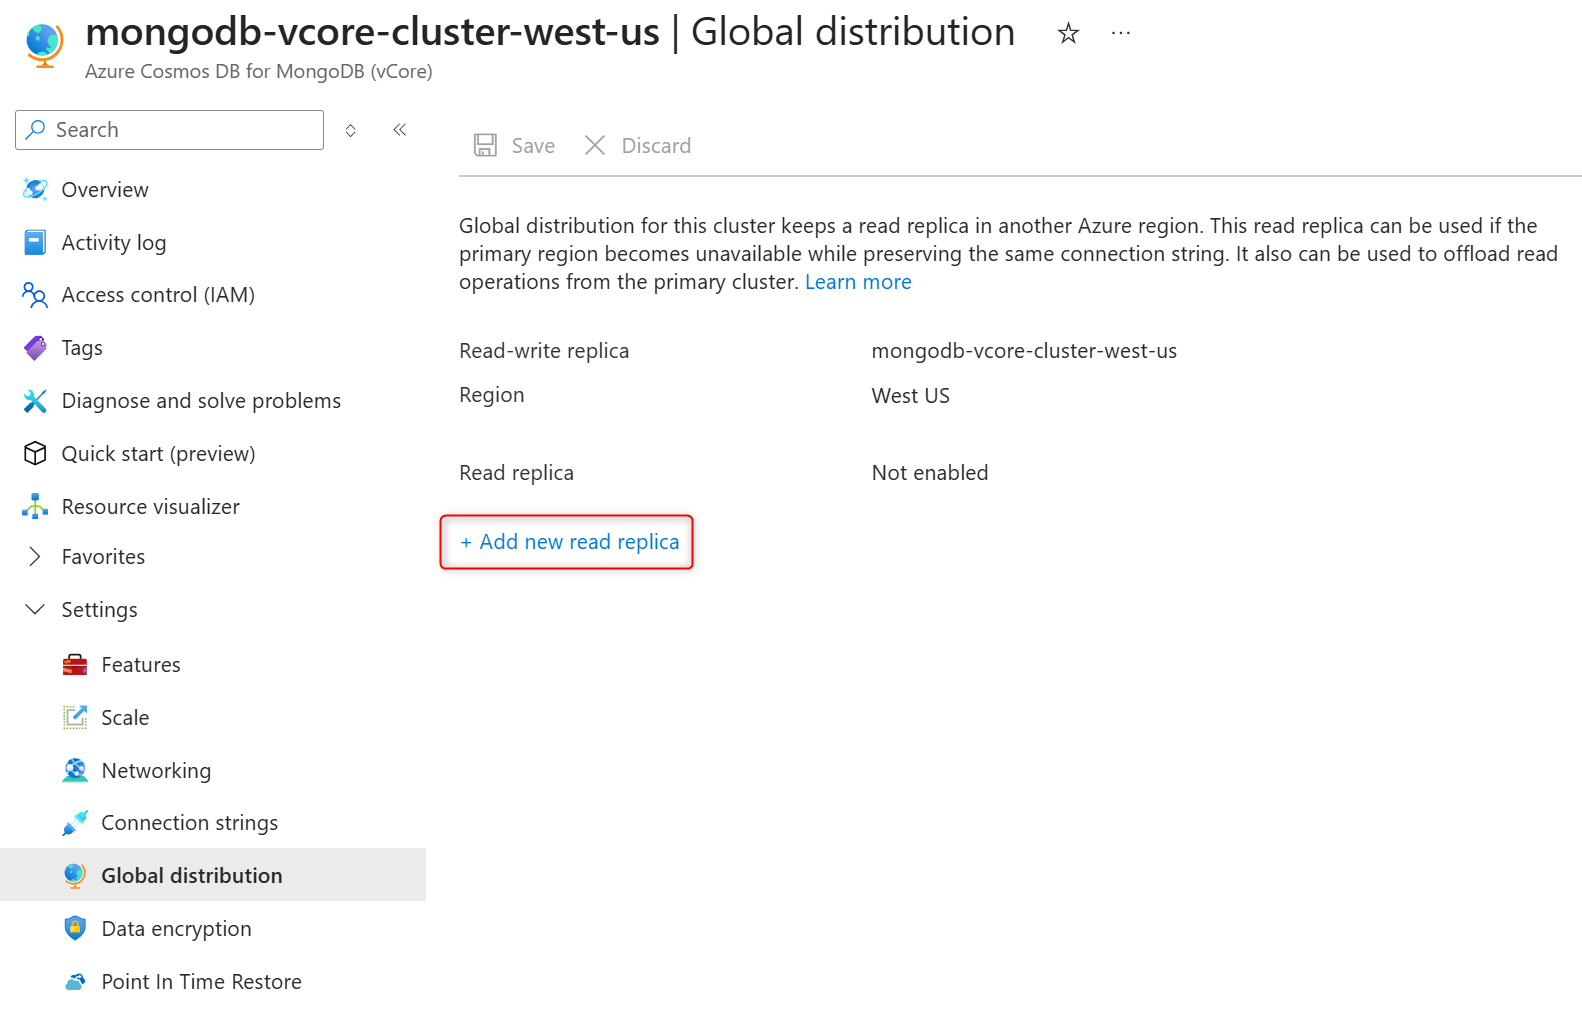Image resolution: width=1582 pixels, height=1010 pixels.
Task: Click the favorite star icon next to title
Action: coord(1068,34)
